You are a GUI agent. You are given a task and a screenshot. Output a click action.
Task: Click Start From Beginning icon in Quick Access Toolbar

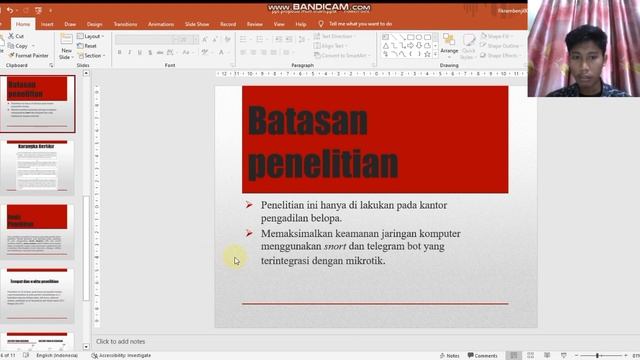coord(38,10)
